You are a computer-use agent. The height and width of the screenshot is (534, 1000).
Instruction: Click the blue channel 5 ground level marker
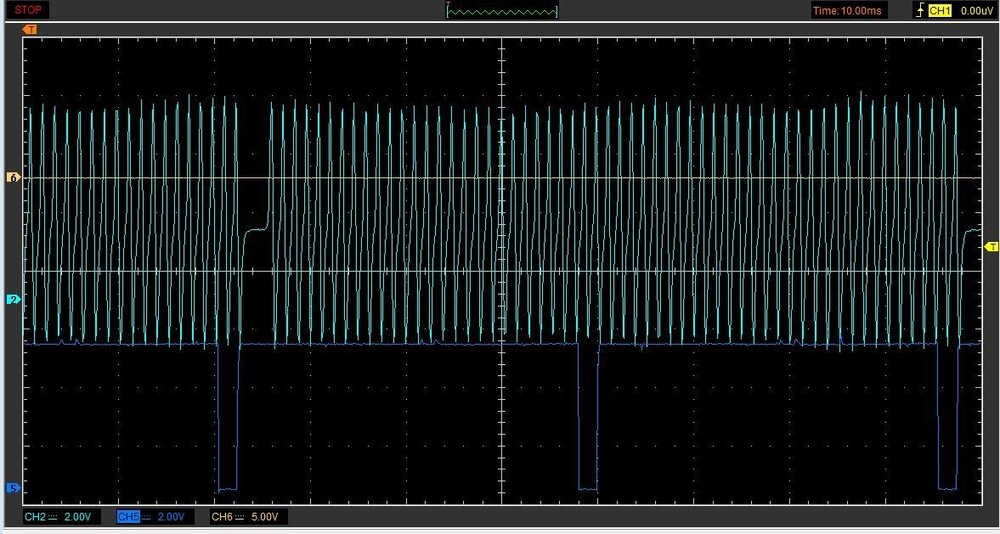pos(14,487)
